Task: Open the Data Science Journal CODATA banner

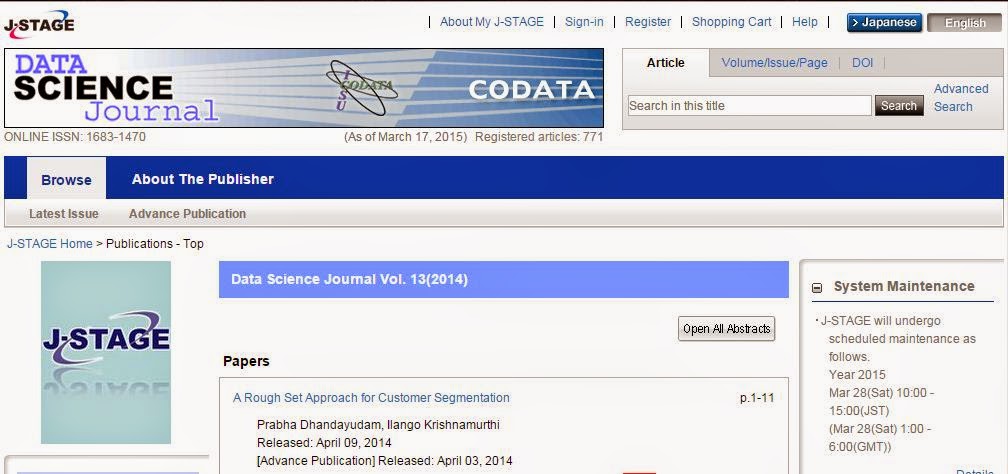Action: (304, 87)
